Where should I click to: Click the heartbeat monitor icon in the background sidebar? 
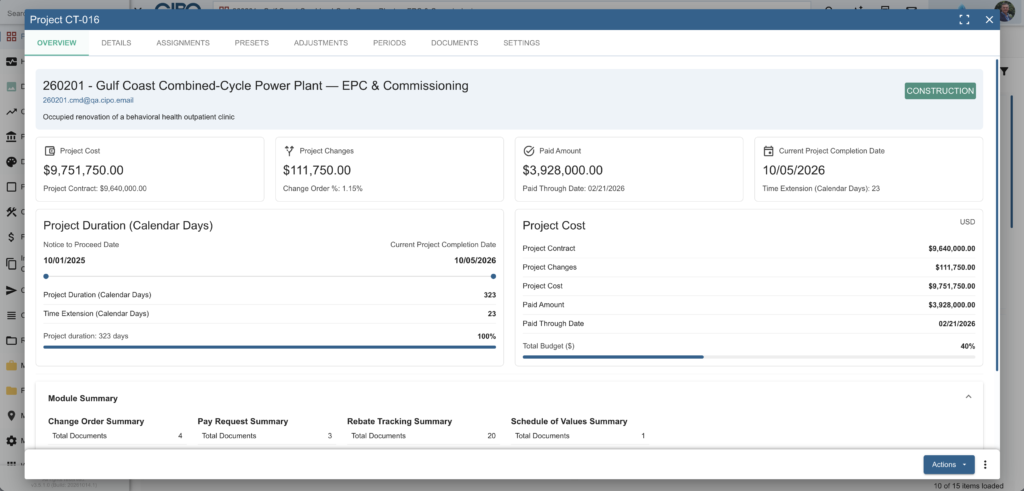[11, 61]
